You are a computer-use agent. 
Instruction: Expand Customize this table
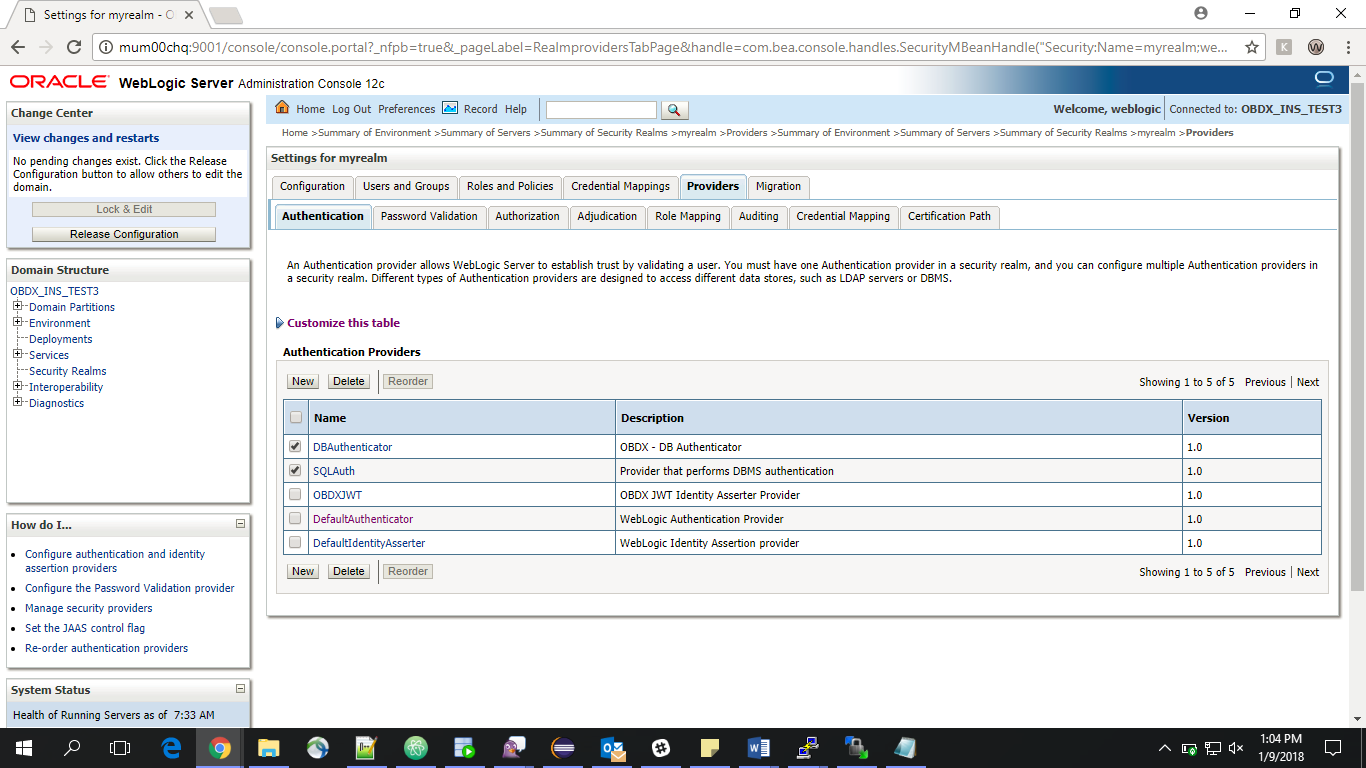[x=337, y=323]
